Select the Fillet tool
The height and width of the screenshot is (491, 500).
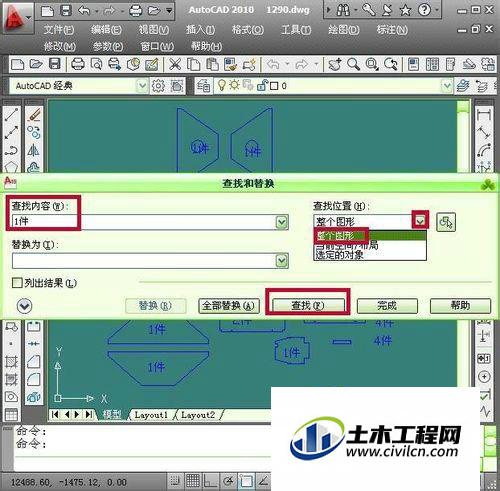pos(34,379)
